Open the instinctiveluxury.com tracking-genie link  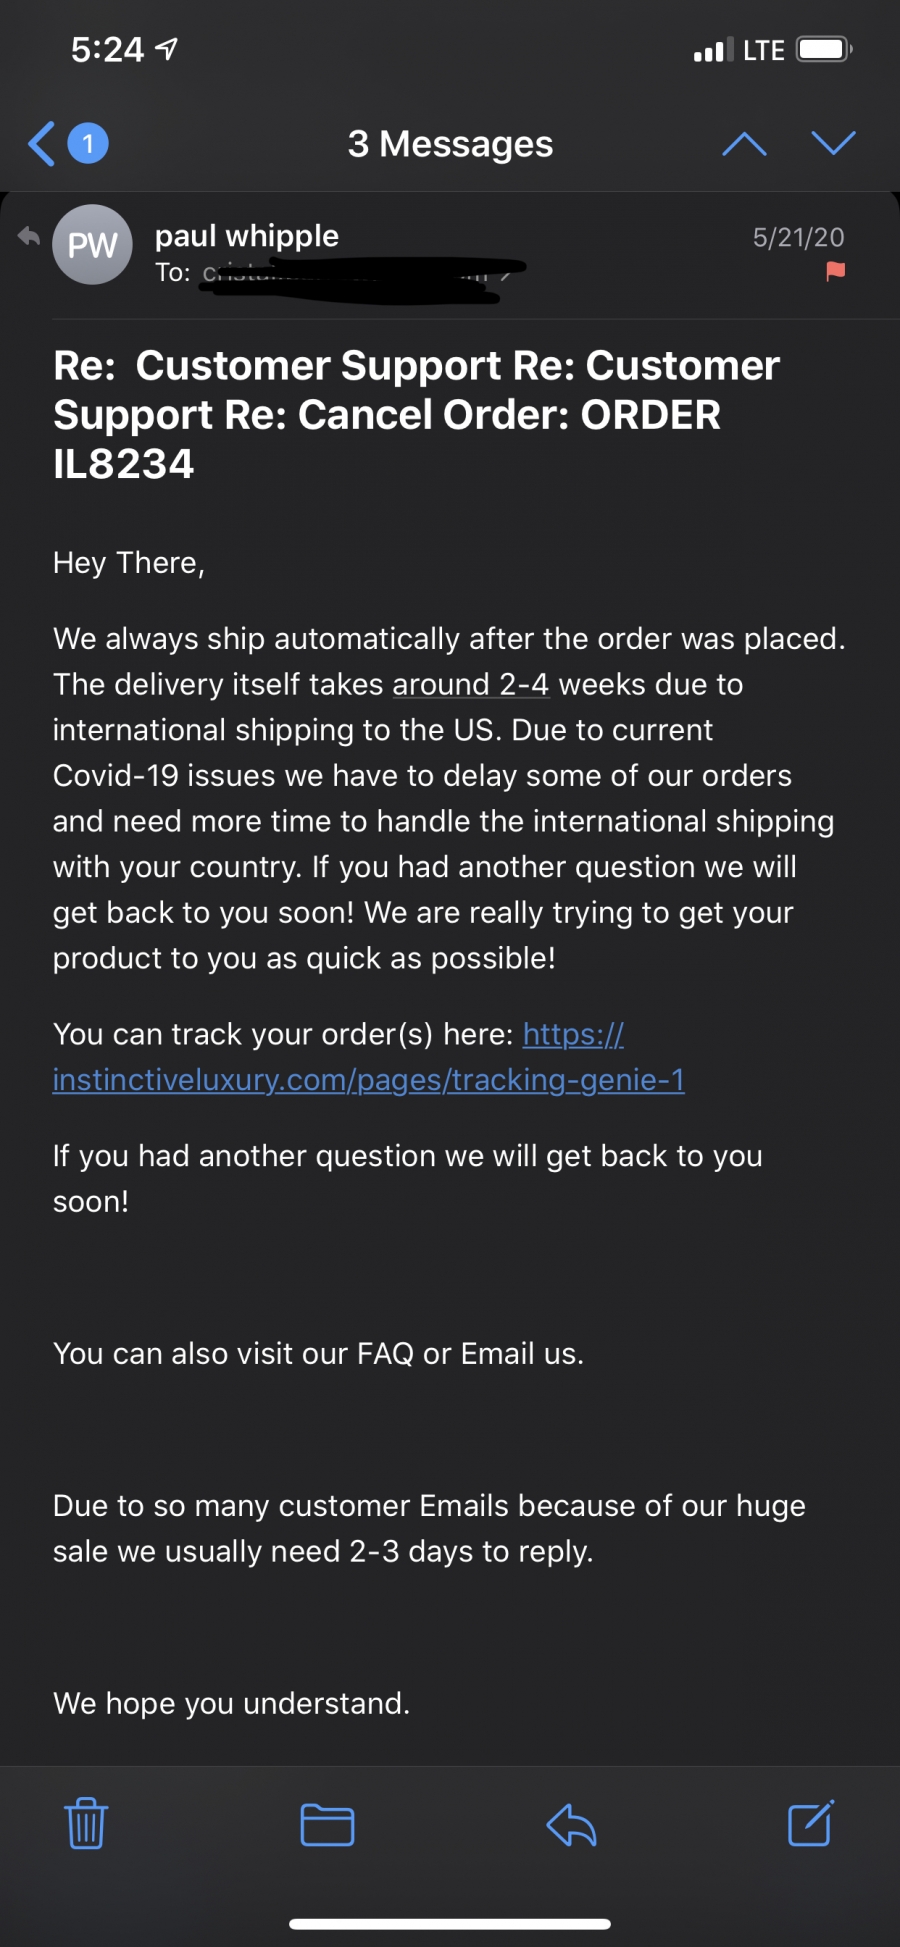pyautogui.click(x=369, y=1057)
